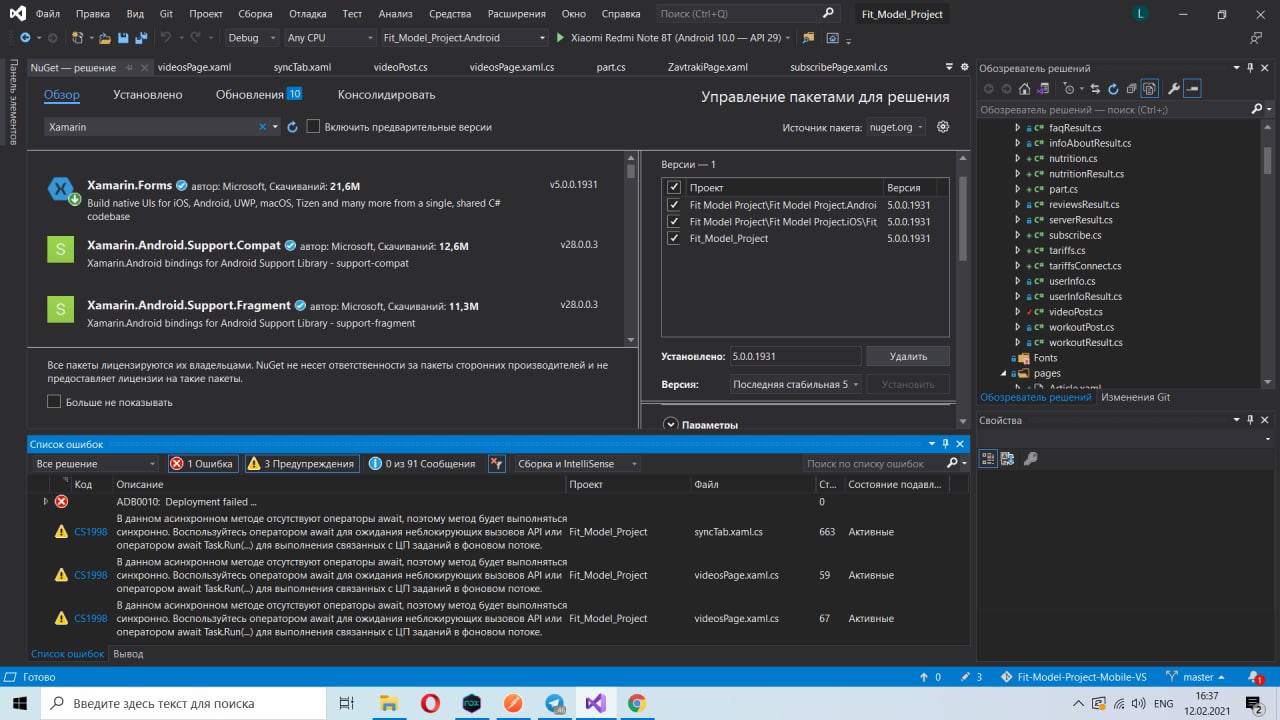The image size is (1280, 720).
Task: Refresh the NuGet package list
Action: point(293,127)
